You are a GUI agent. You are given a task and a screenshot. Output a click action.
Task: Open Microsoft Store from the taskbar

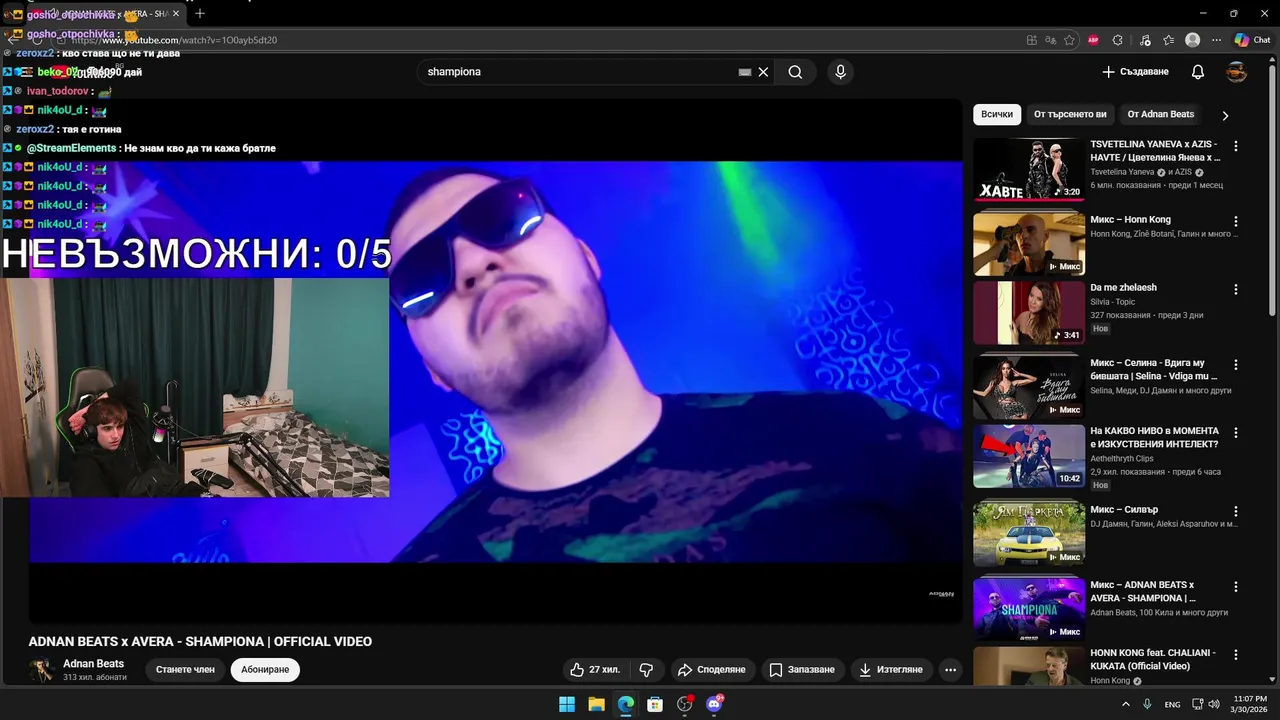[x=655, y=704]
